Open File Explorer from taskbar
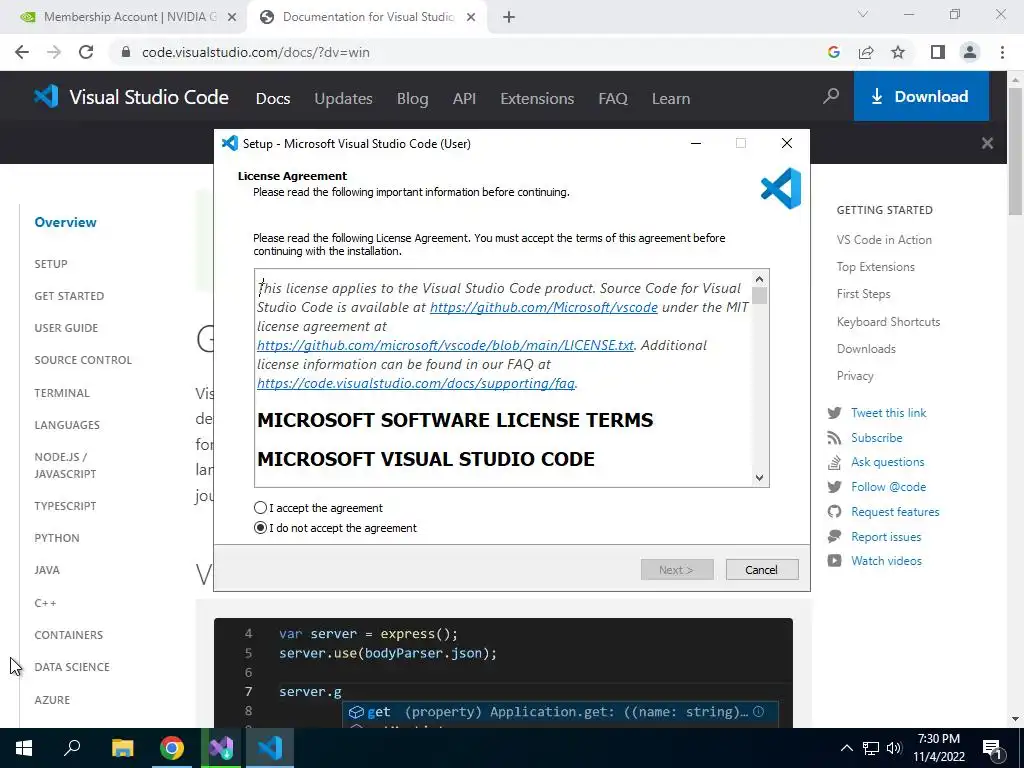 click(x=122, y=748)
